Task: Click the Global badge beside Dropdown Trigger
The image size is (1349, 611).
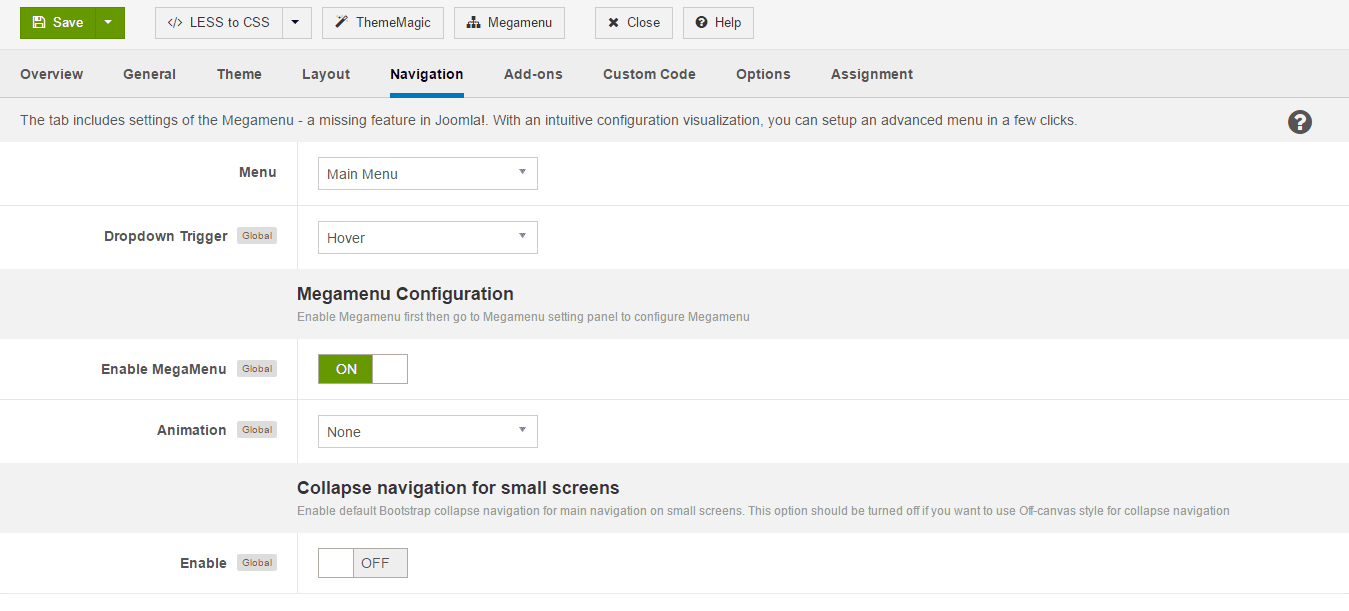Action: pos(257,236)
